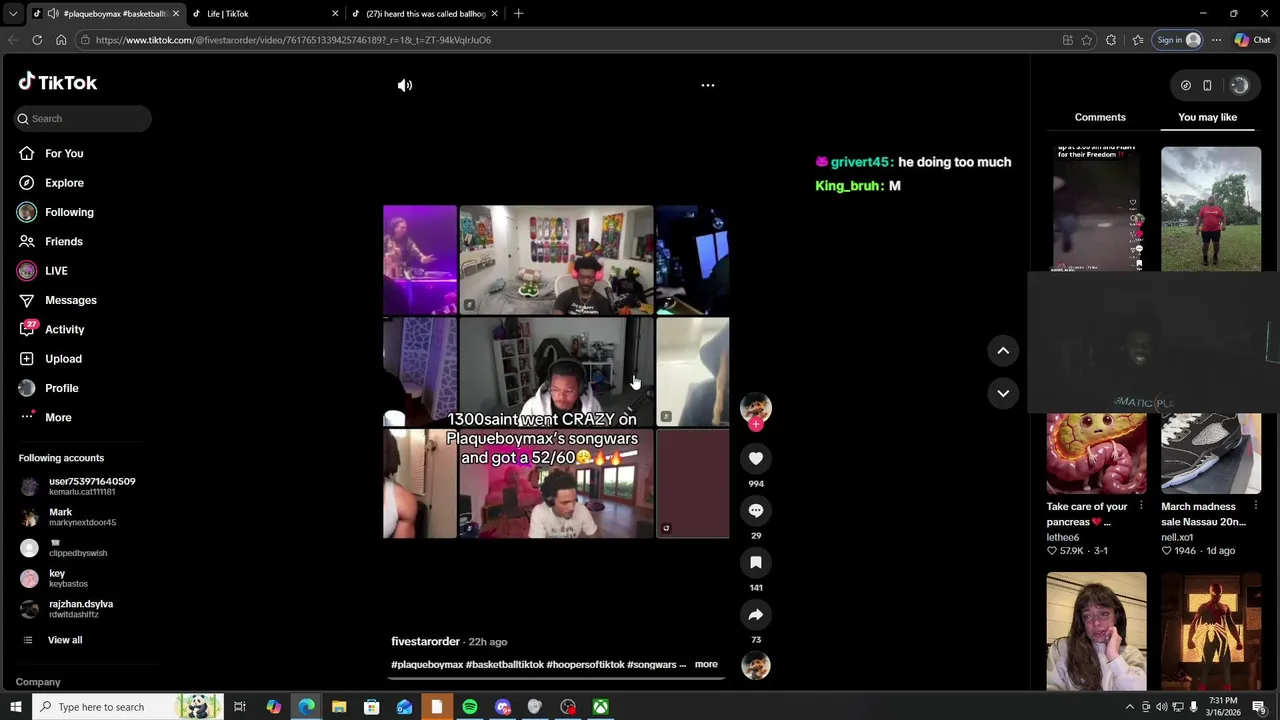Open the profile avatar menu top right

[1239, 86]
